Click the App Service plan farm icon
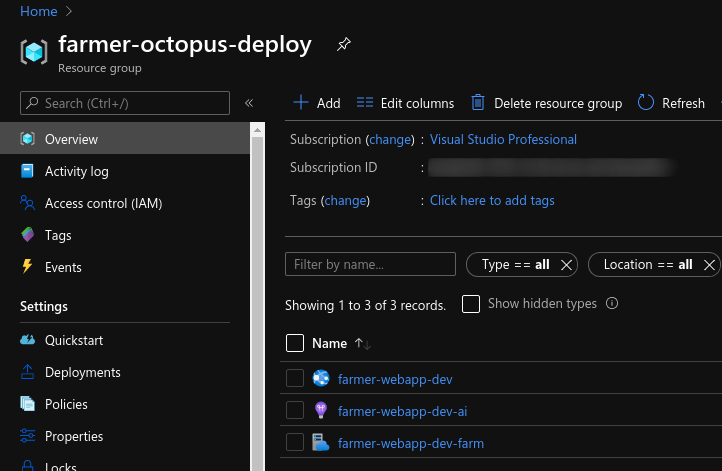Image resolution: width=722 pixels, height=471 pixels. (320, 442)
